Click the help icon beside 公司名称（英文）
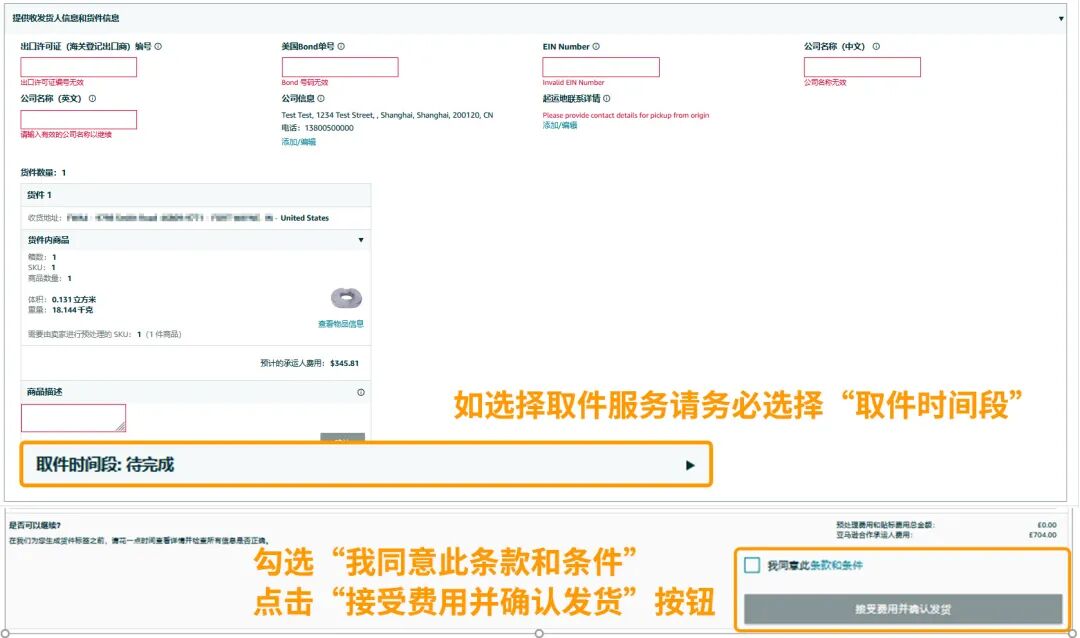 pos(93,99)
